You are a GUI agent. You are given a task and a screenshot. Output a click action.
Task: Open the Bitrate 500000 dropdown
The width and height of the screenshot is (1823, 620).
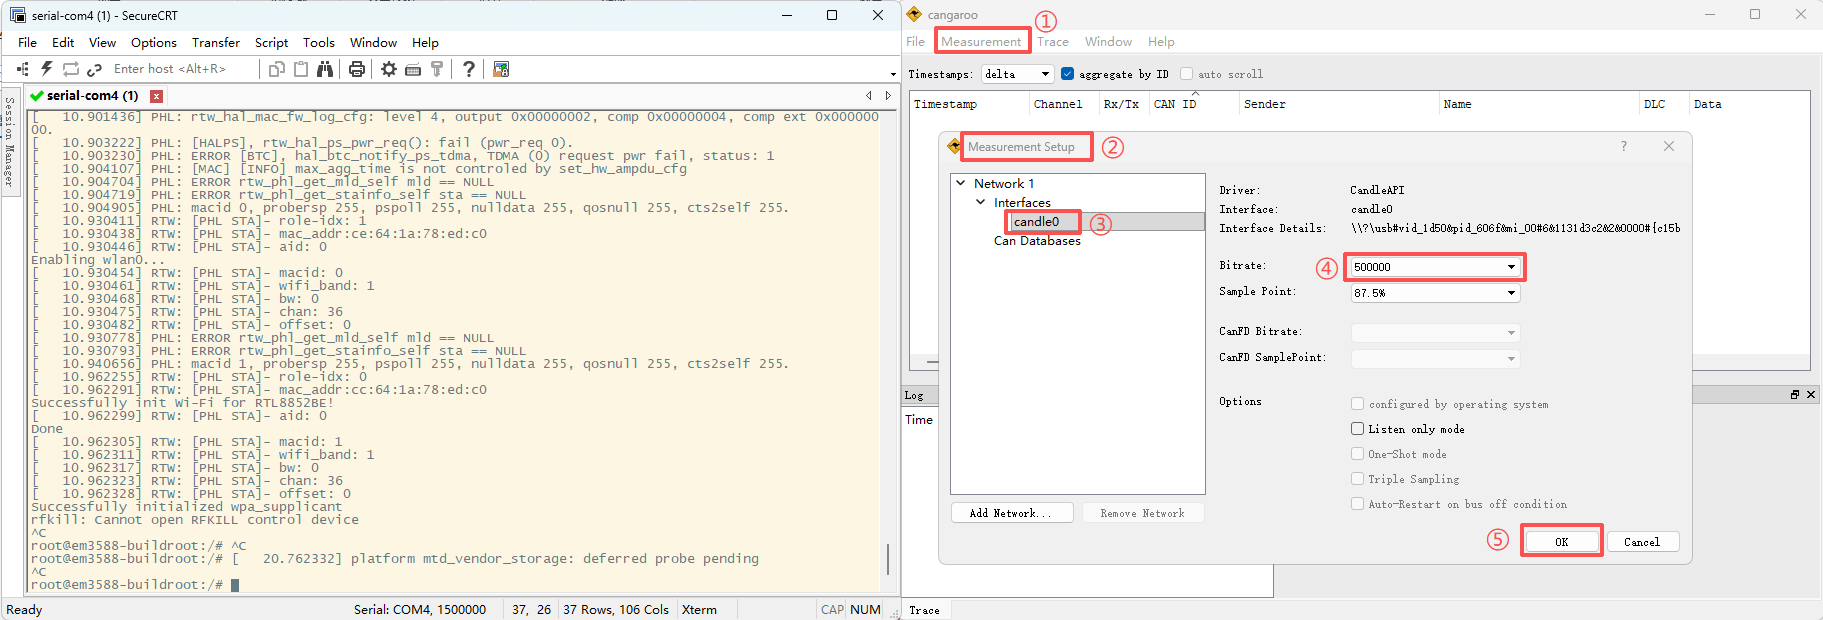click(x=1434, y=267)
